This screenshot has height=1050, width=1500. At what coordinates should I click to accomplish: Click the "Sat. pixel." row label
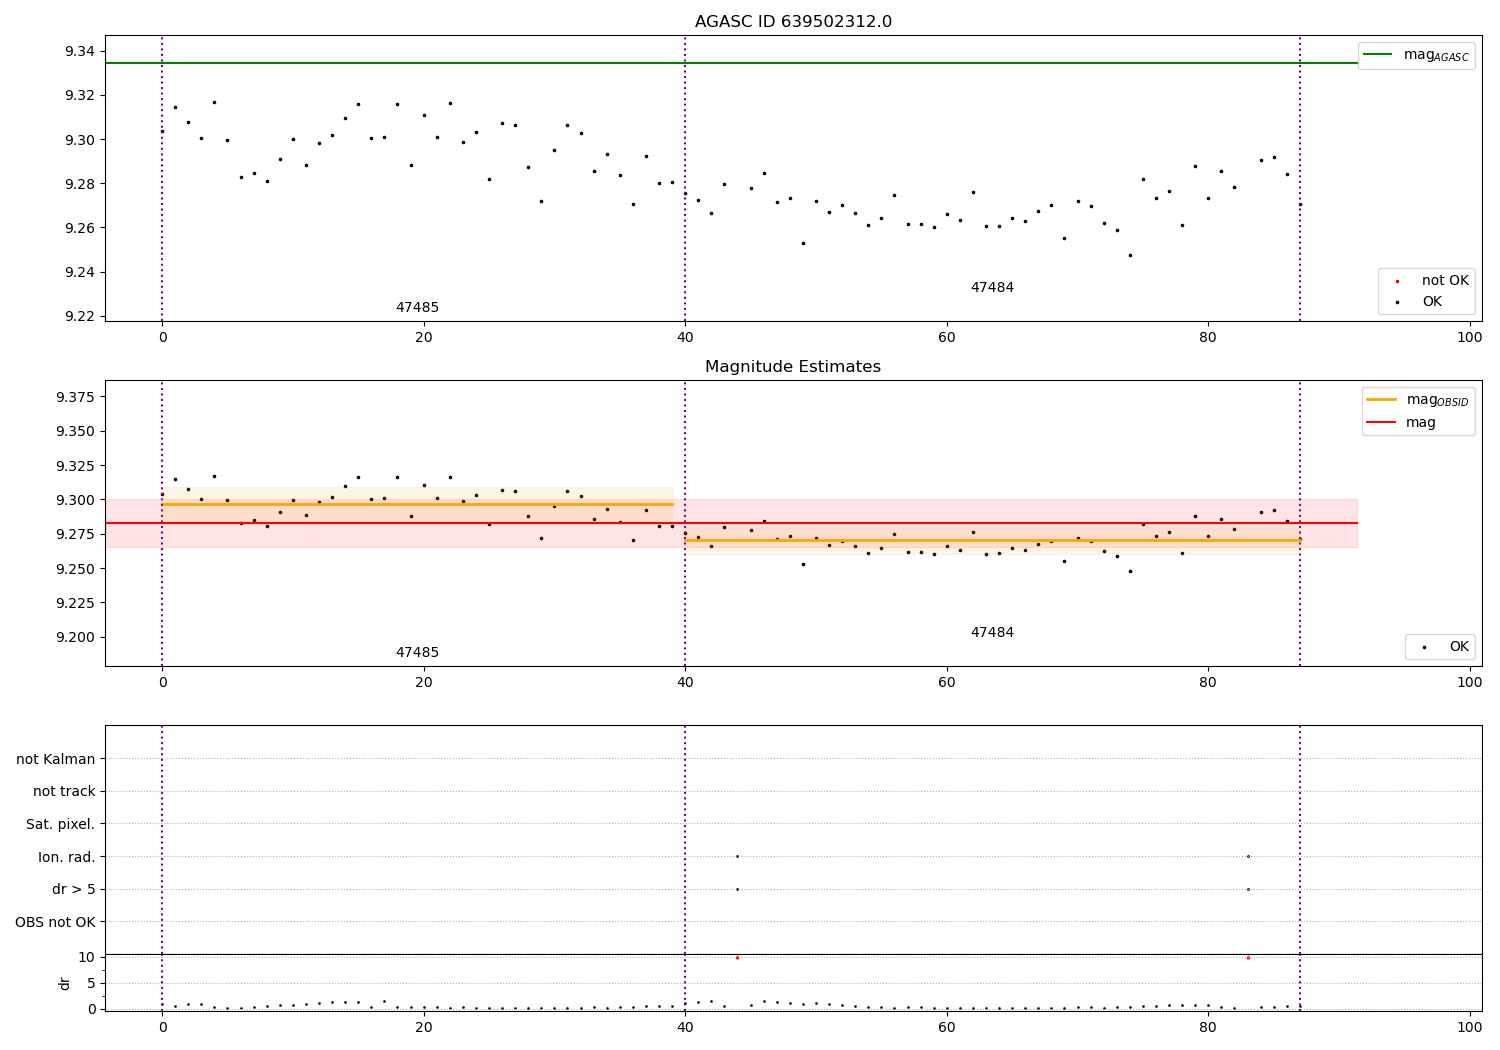click(x=60, y=825)
